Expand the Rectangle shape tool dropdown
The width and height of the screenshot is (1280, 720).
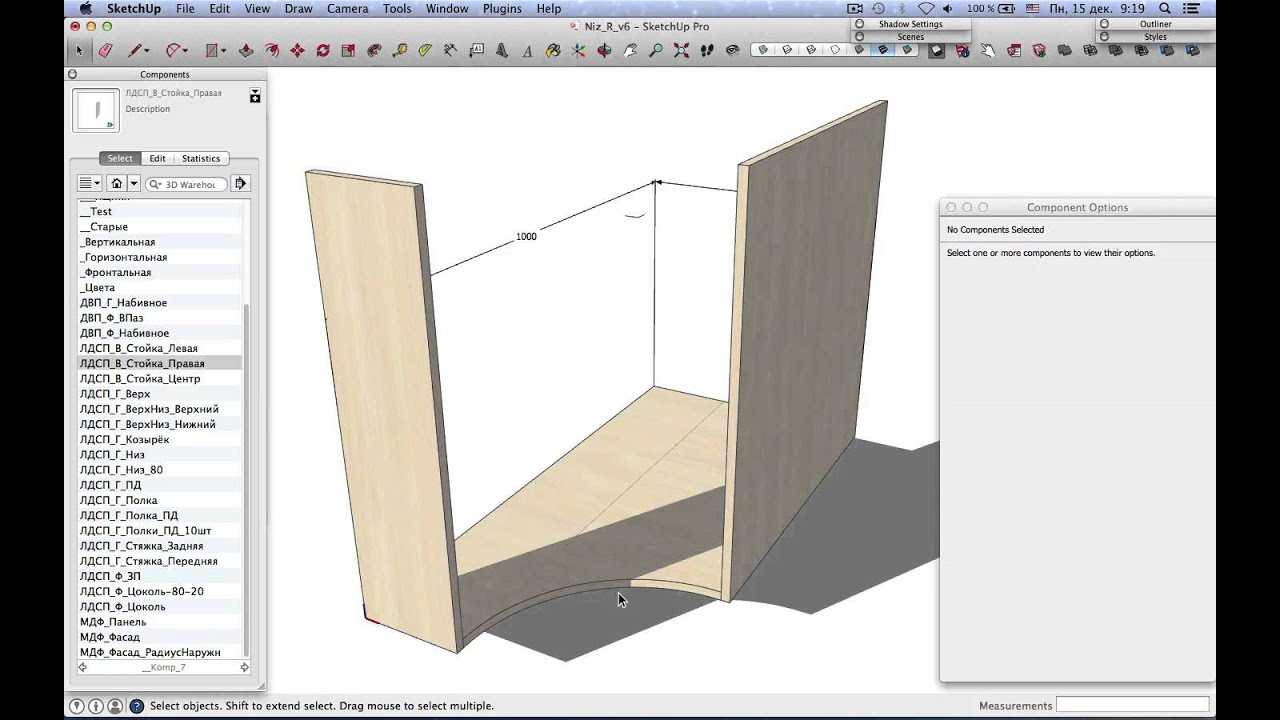coord(224,51)
